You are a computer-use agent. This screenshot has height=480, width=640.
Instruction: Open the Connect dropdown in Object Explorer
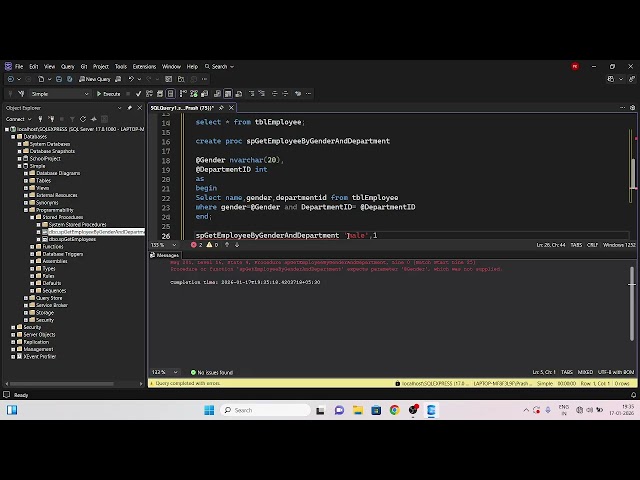pyautogui.click(x=18, y=119)
